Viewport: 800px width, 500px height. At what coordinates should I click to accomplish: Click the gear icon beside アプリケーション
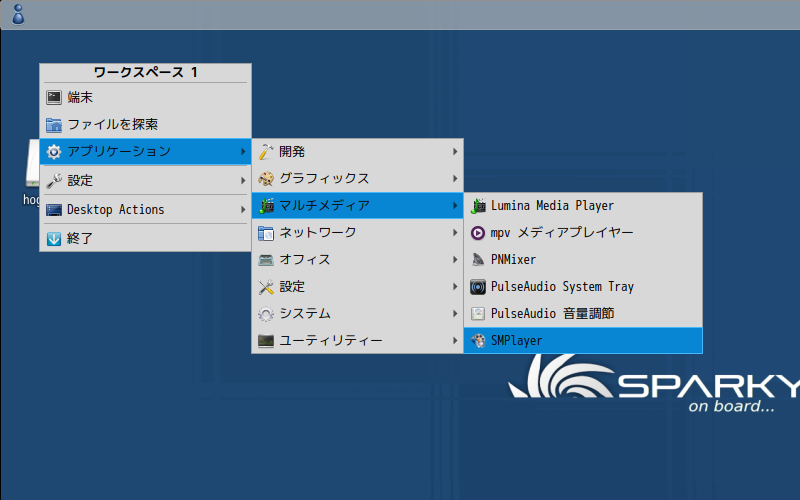pos(54,152)
